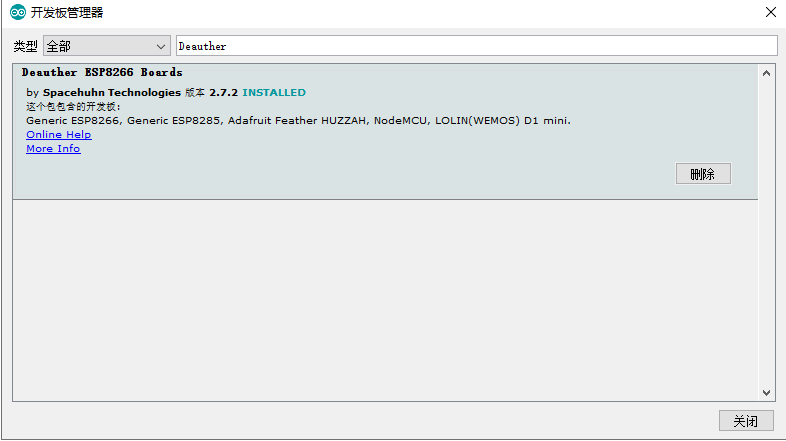Click the version 2.7.2 text

coord(224,93)
